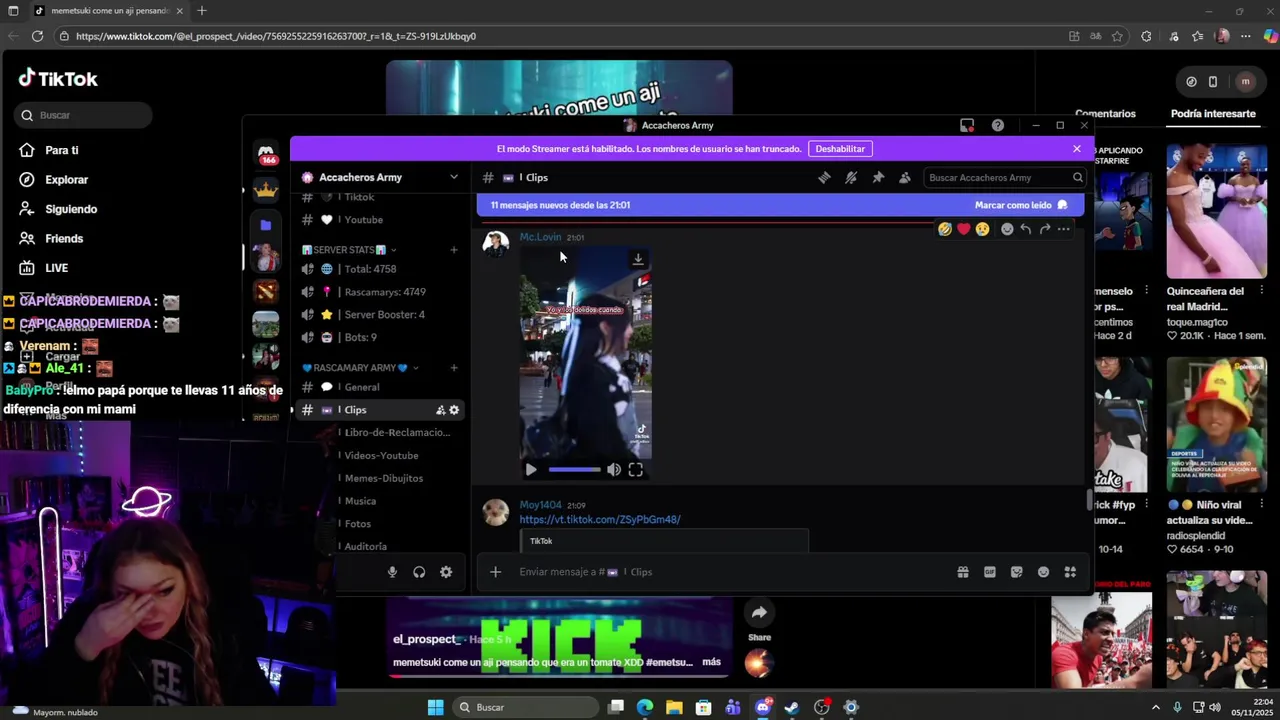
Task: Open Steam from Windows taskbar
Action: tap(791, 707)
